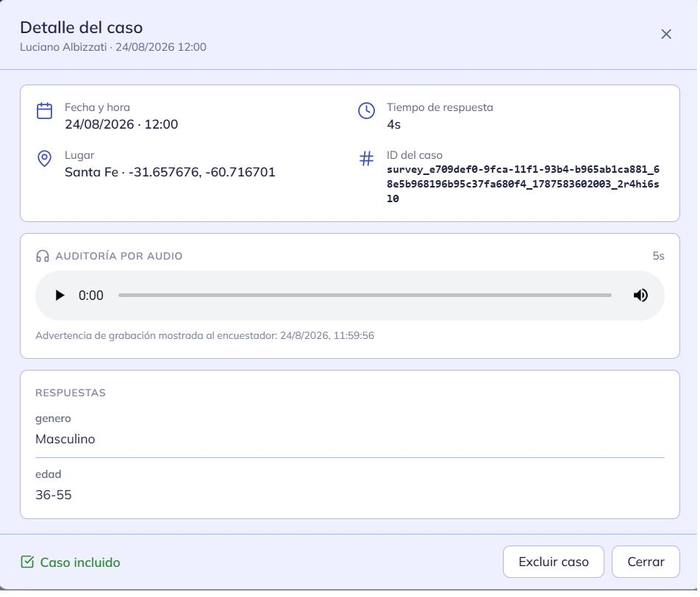Close the Detalle del caso dialog with X
Screen dimensions: 700x597
(666, 34)
